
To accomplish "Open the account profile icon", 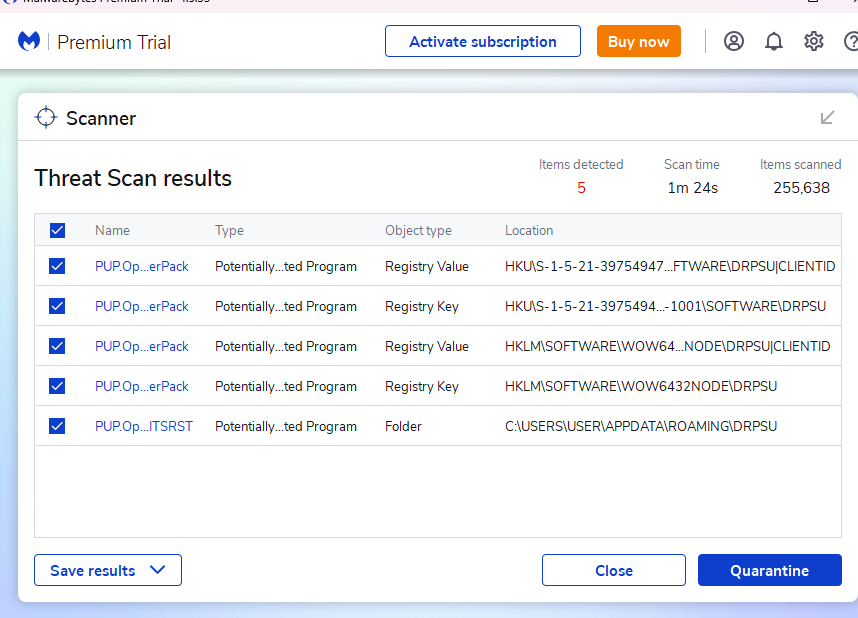I will (733, 41).
